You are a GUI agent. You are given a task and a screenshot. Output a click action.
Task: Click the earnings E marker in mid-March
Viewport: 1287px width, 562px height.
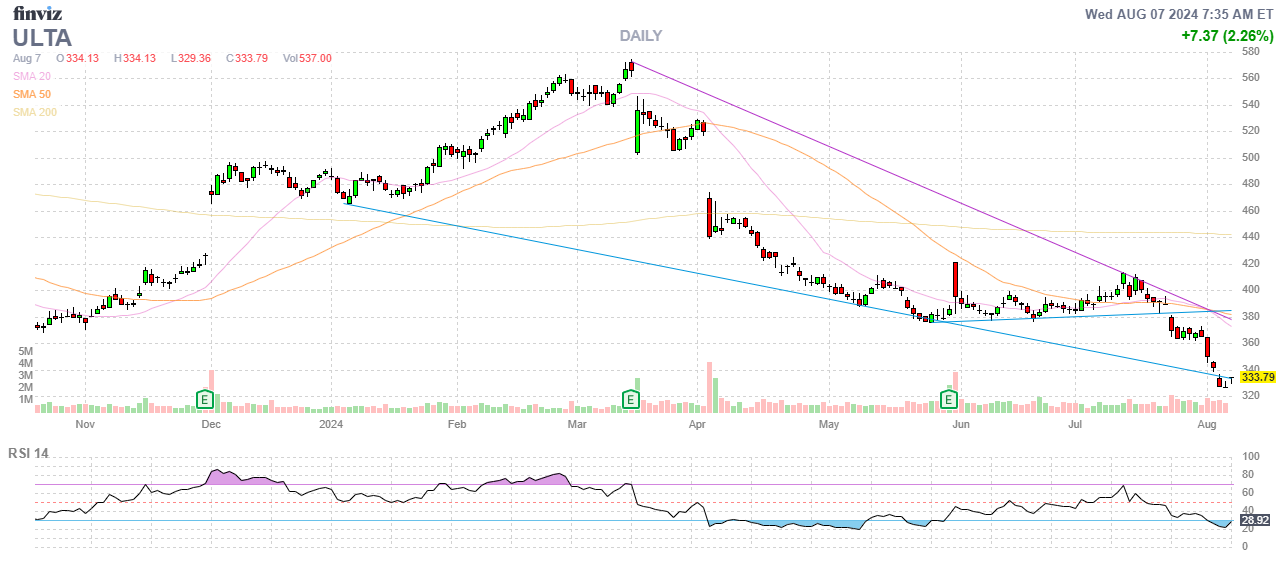(x=631, y=400)
